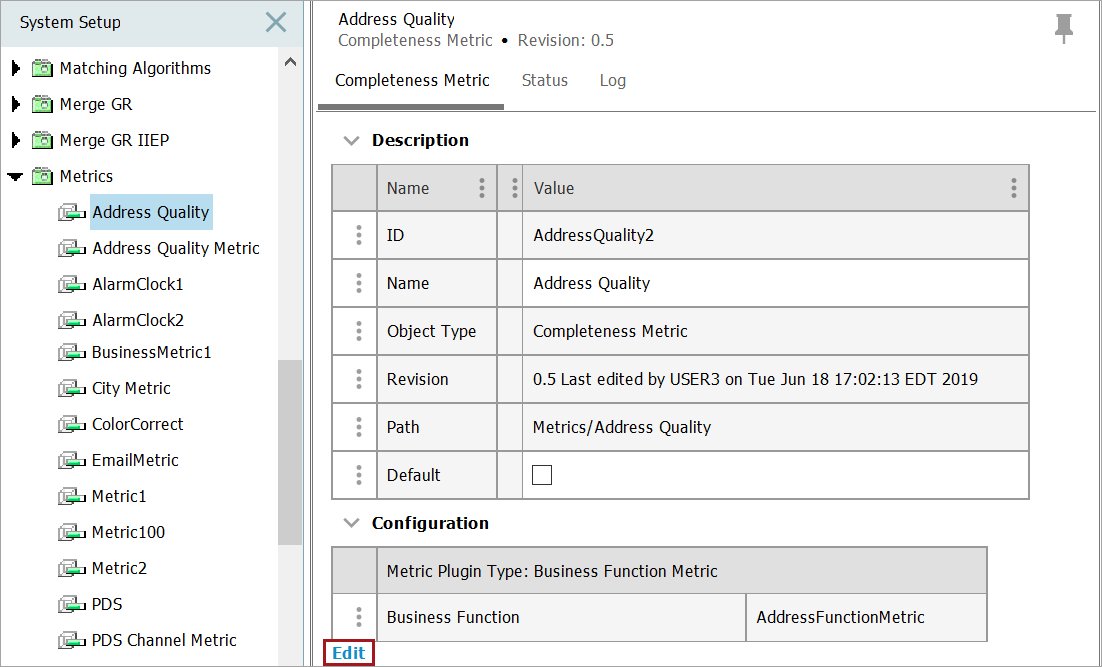The image size is (1102, 667).
Task: Open the Name column options menu
Action: (x=482, y=188)
